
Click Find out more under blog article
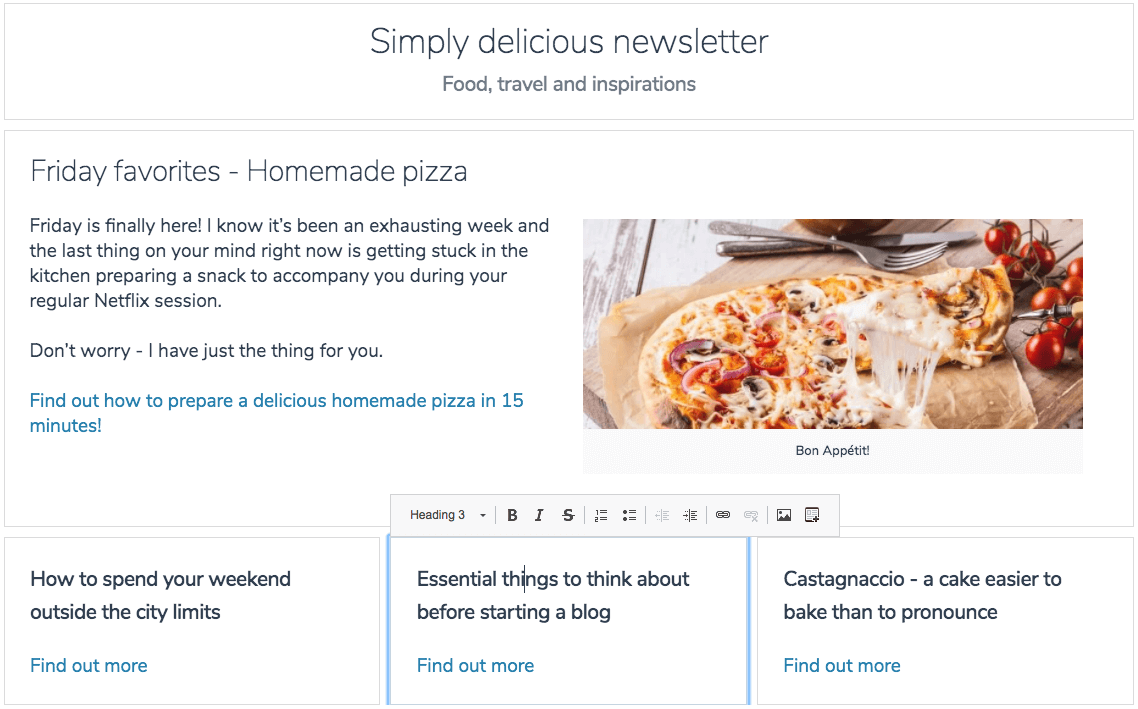point(475,665)
